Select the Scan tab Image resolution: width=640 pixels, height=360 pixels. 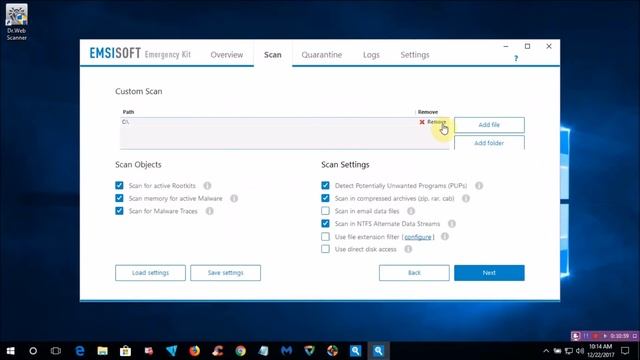click(x=273, y=55)
